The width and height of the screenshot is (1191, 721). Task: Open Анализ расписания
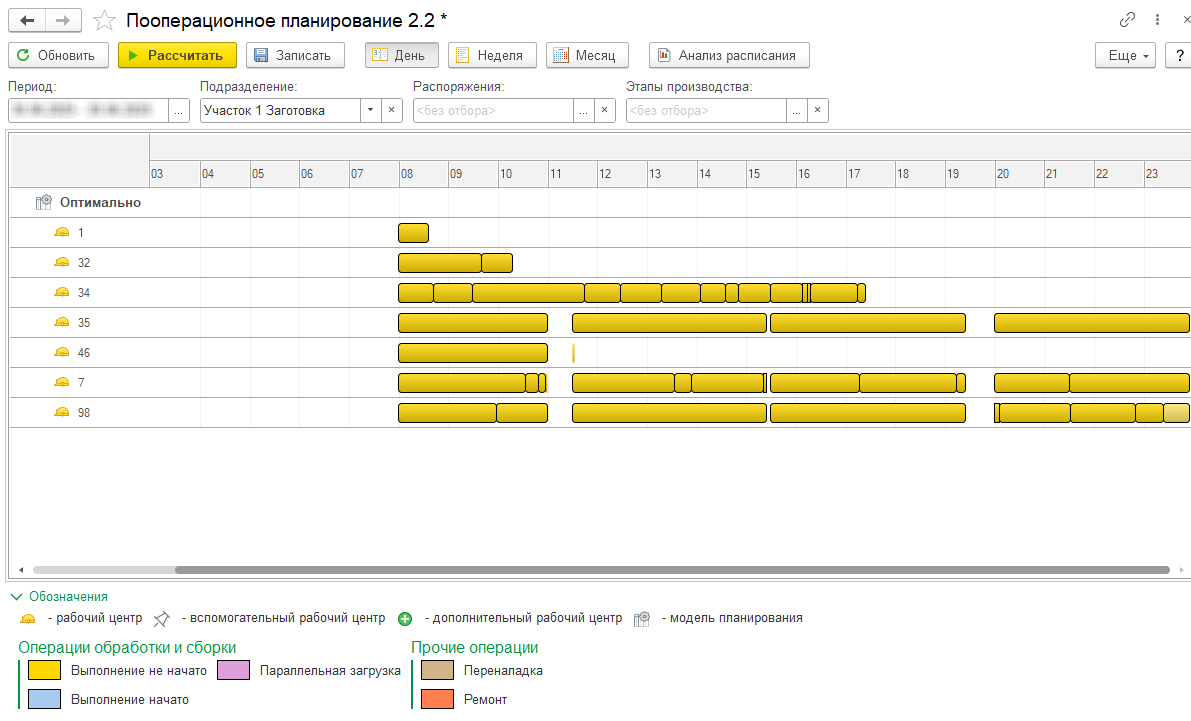pos(728,55)
